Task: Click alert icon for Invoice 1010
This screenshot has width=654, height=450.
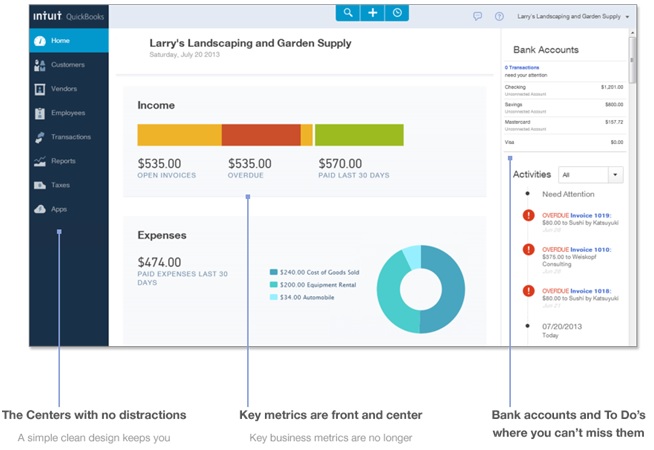Action: click(528, 249)
